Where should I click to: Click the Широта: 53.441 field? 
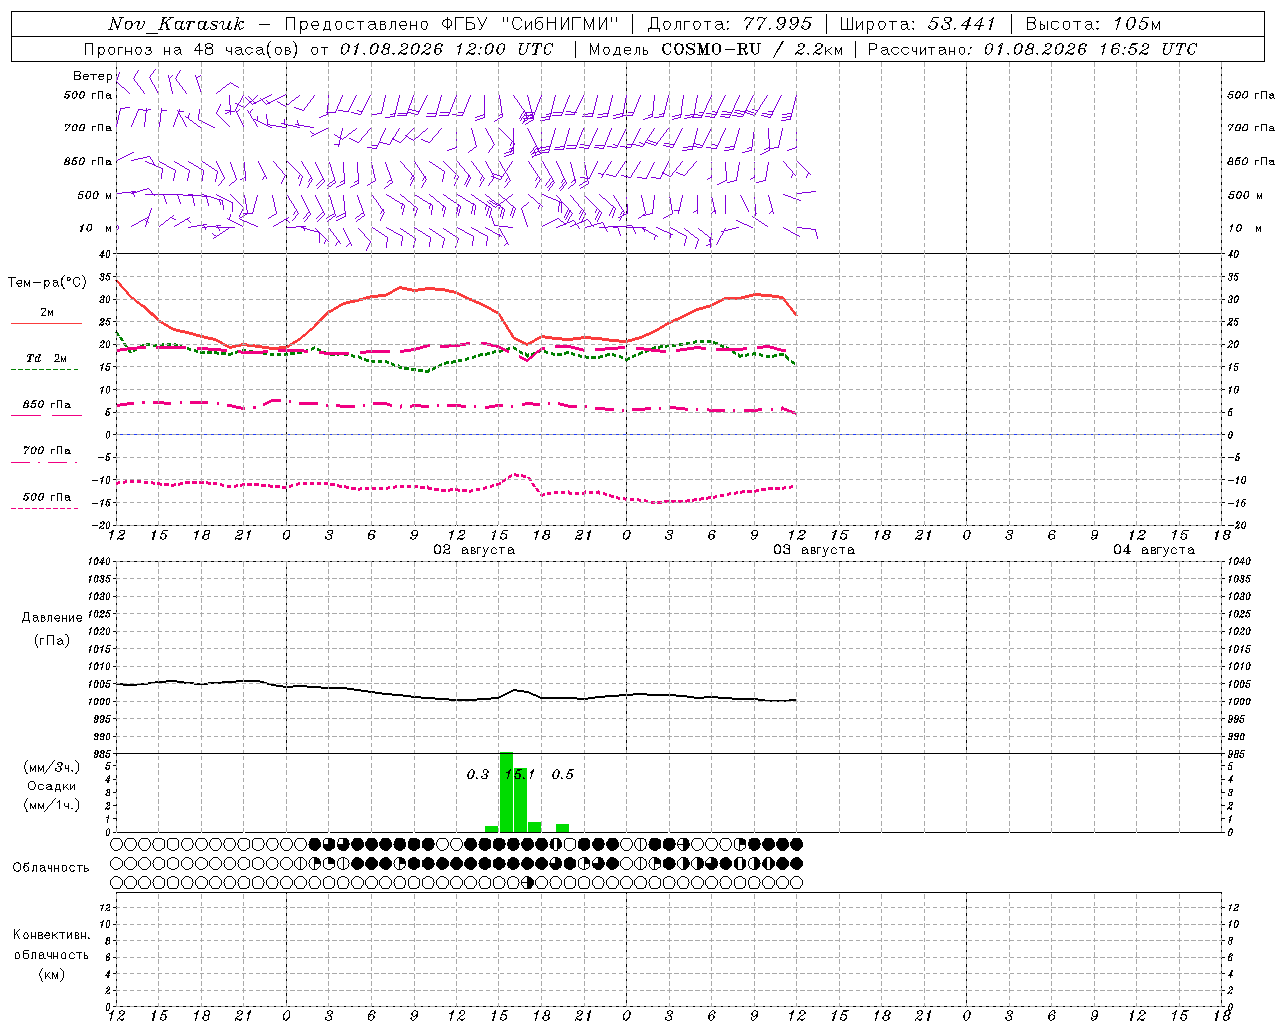(917, 24)
